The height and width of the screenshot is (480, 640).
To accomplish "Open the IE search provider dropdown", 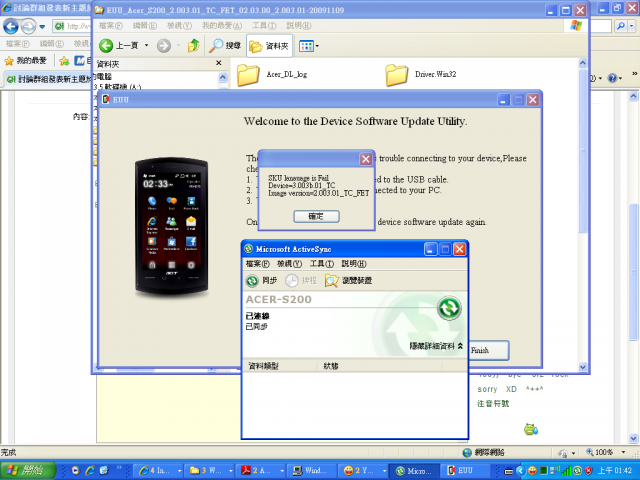I will 632,26.
